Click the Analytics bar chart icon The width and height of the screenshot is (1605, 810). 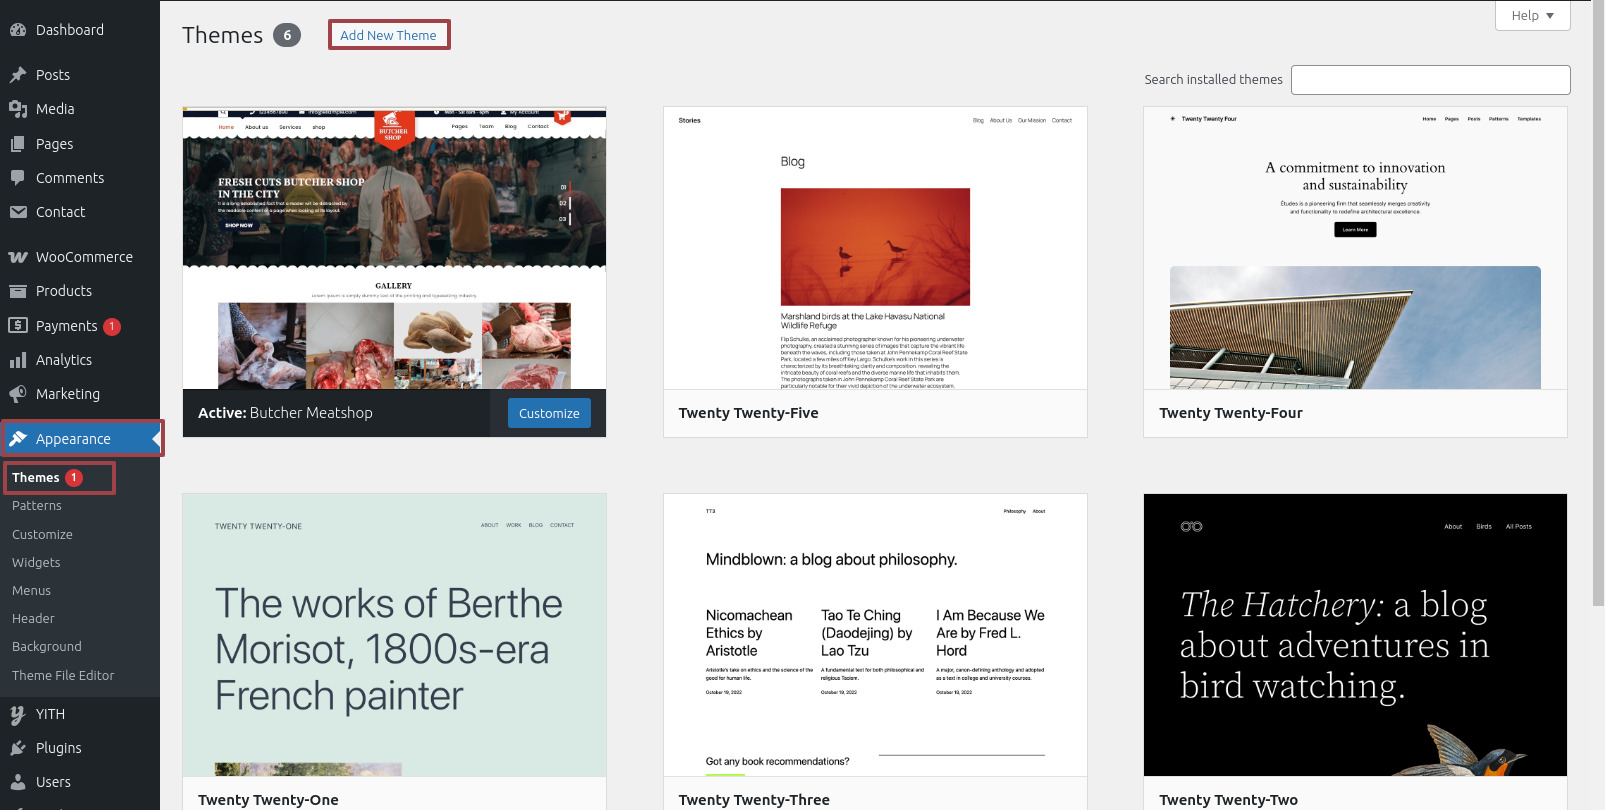18,360
